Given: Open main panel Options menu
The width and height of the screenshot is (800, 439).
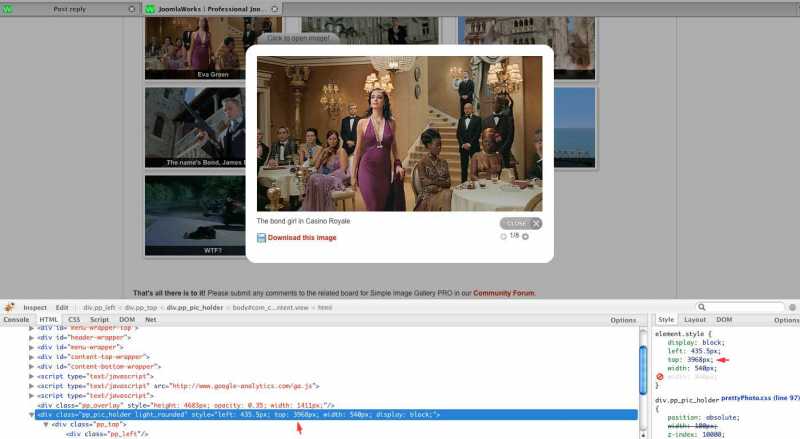Looking at the screenshot, I should (623, 320).
